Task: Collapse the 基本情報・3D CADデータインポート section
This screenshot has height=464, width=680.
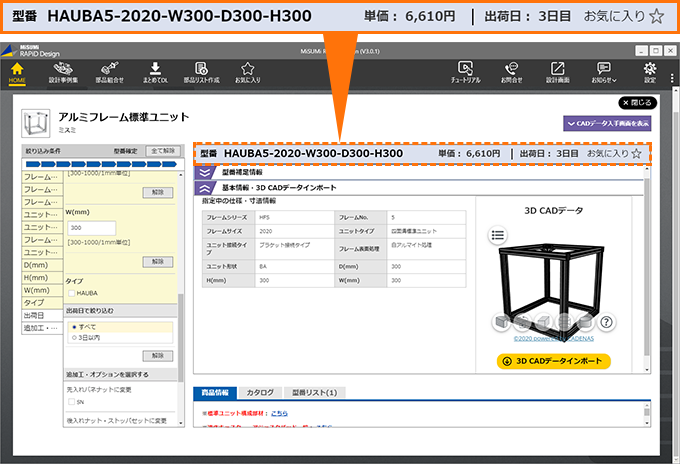Action: (x=205, y=187)
